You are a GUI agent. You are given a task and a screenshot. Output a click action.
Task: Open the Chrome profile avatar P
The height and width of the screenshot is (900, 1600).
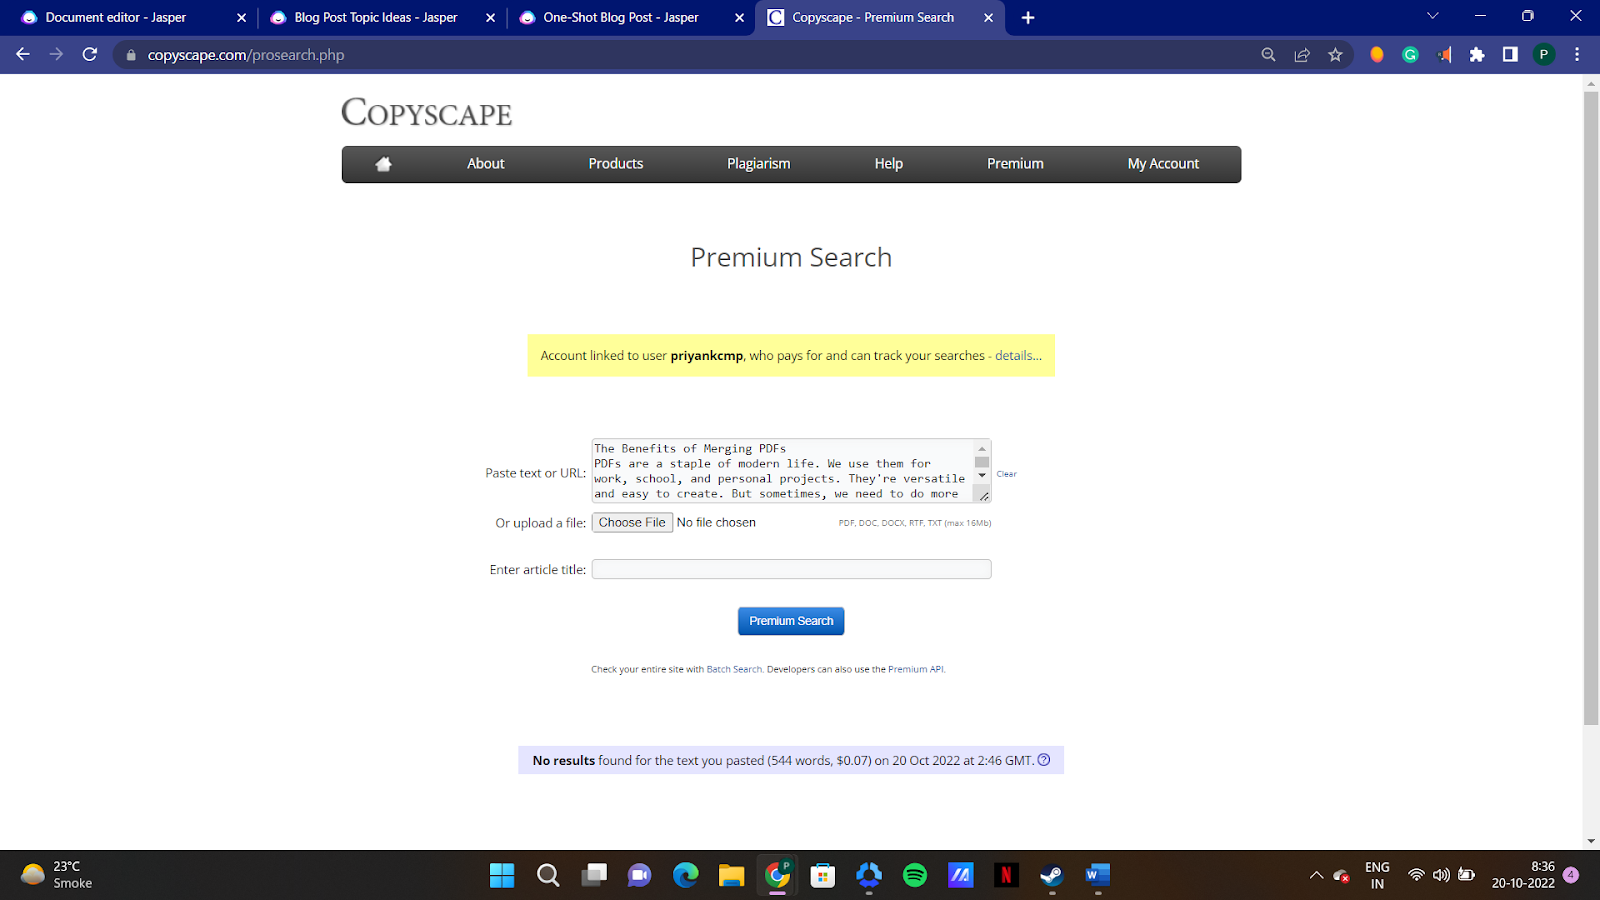1544,55
